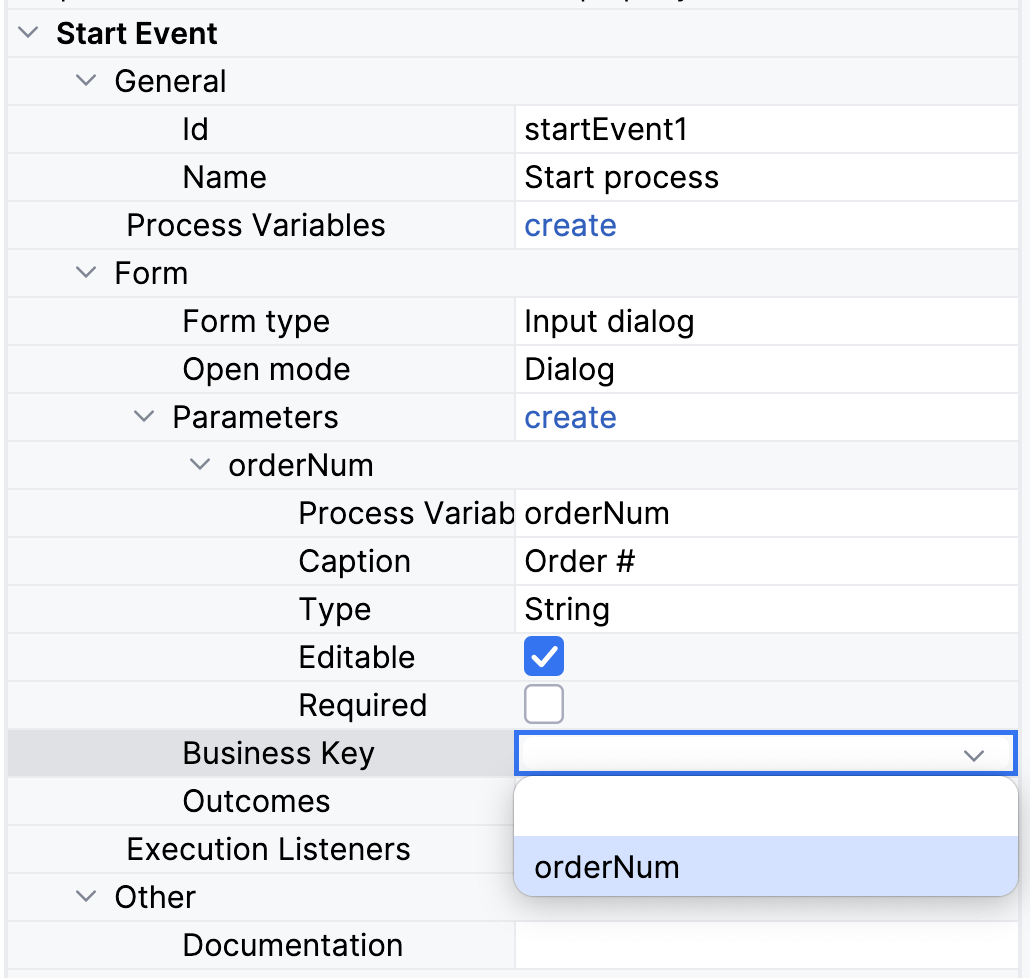
Task: Change the Type value String
Action: coord(765,610)
